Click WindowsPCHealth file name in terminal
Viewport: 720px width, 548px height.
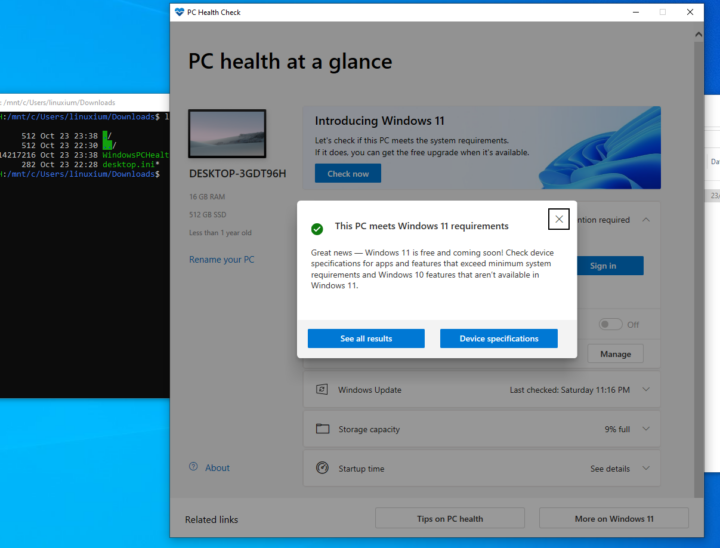pos(135,155)
